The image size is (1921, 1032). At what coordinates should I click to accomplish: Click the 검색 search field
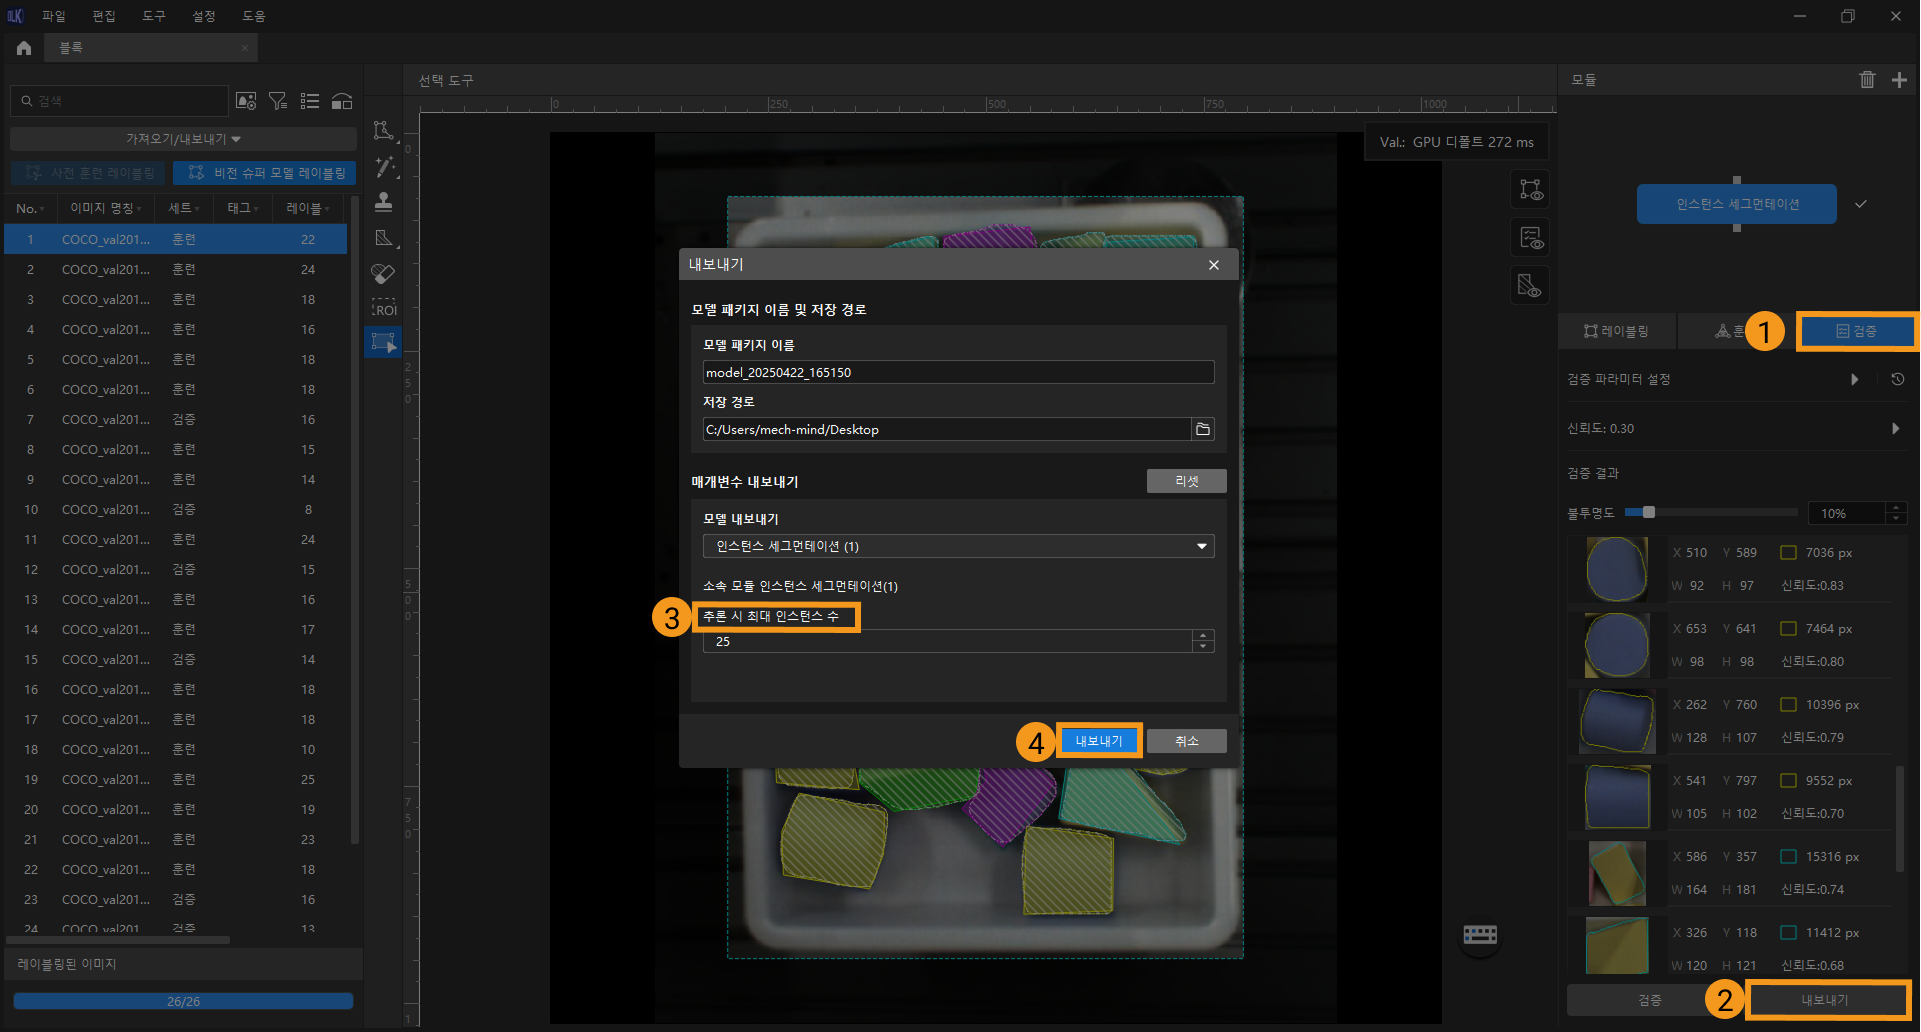pos(120,101)
